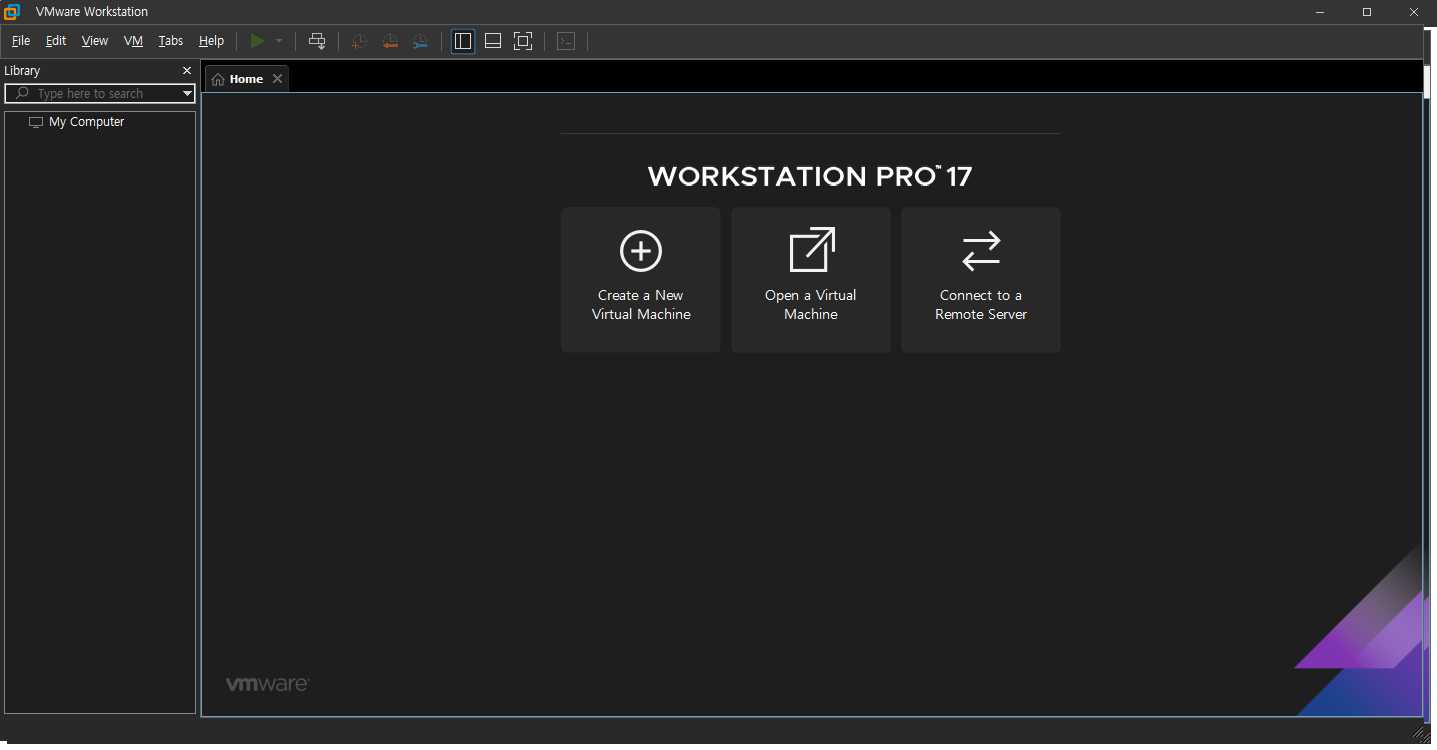
Task: Open snapshot manager wrench clock icon
Action: coord(421,41)
